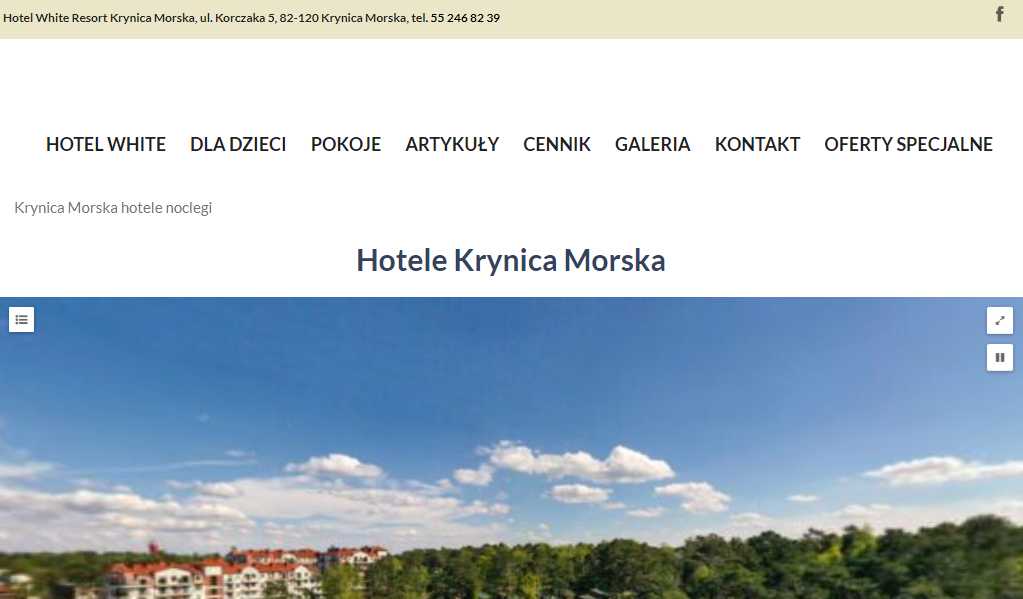Open the ARTYKUŁY section
1023x599 pixels.
click(x=452, y=144)
